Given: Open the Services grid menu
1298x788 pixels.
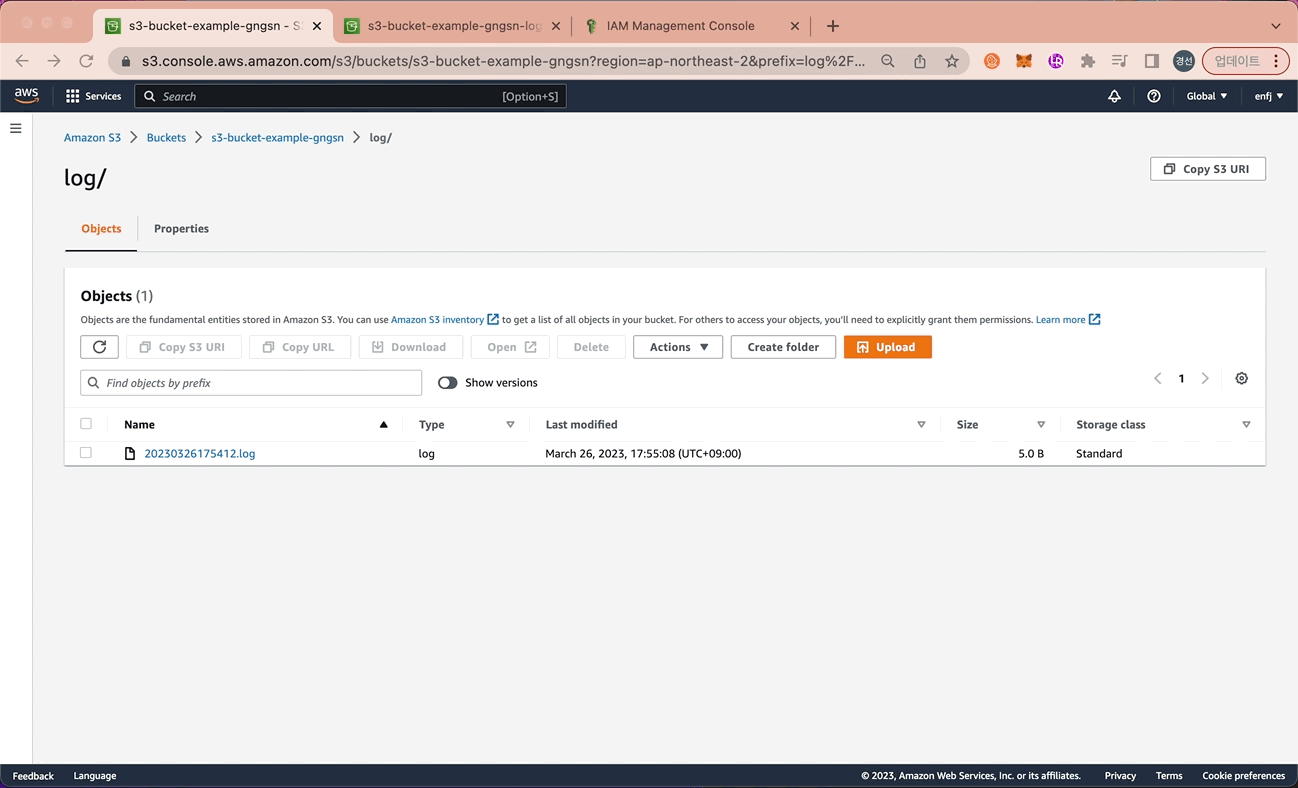Looking at the screenshot, I should pos(93,96).
